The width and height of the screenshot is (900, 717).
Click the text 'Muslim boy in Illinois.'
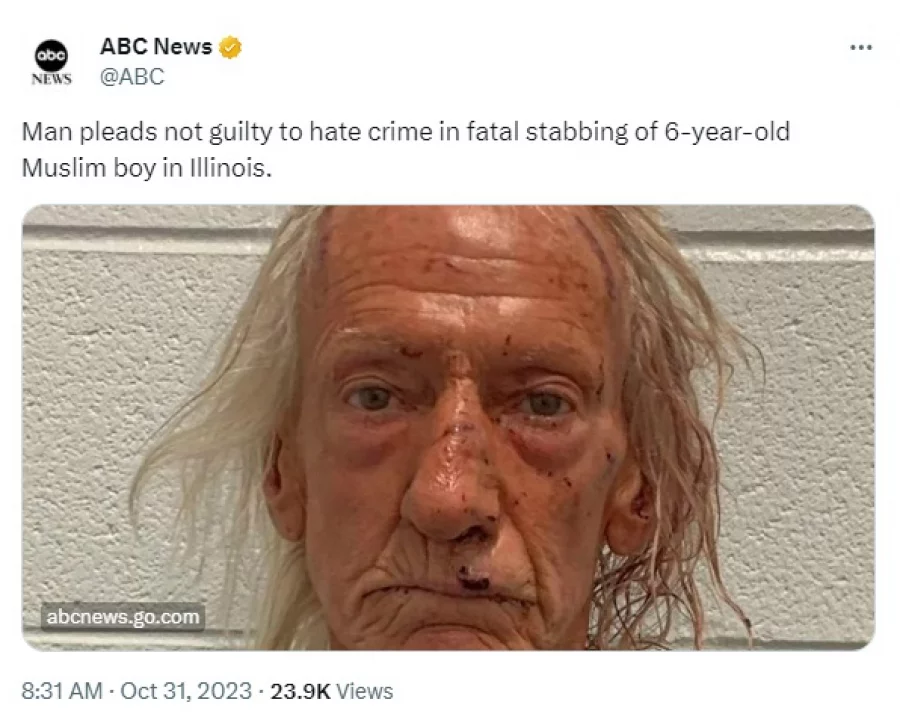coord(146,168)
